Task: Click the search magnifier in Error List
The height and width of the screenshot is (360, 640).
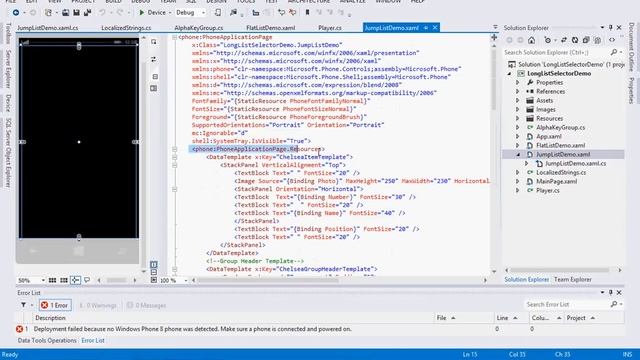Action: 614,304
